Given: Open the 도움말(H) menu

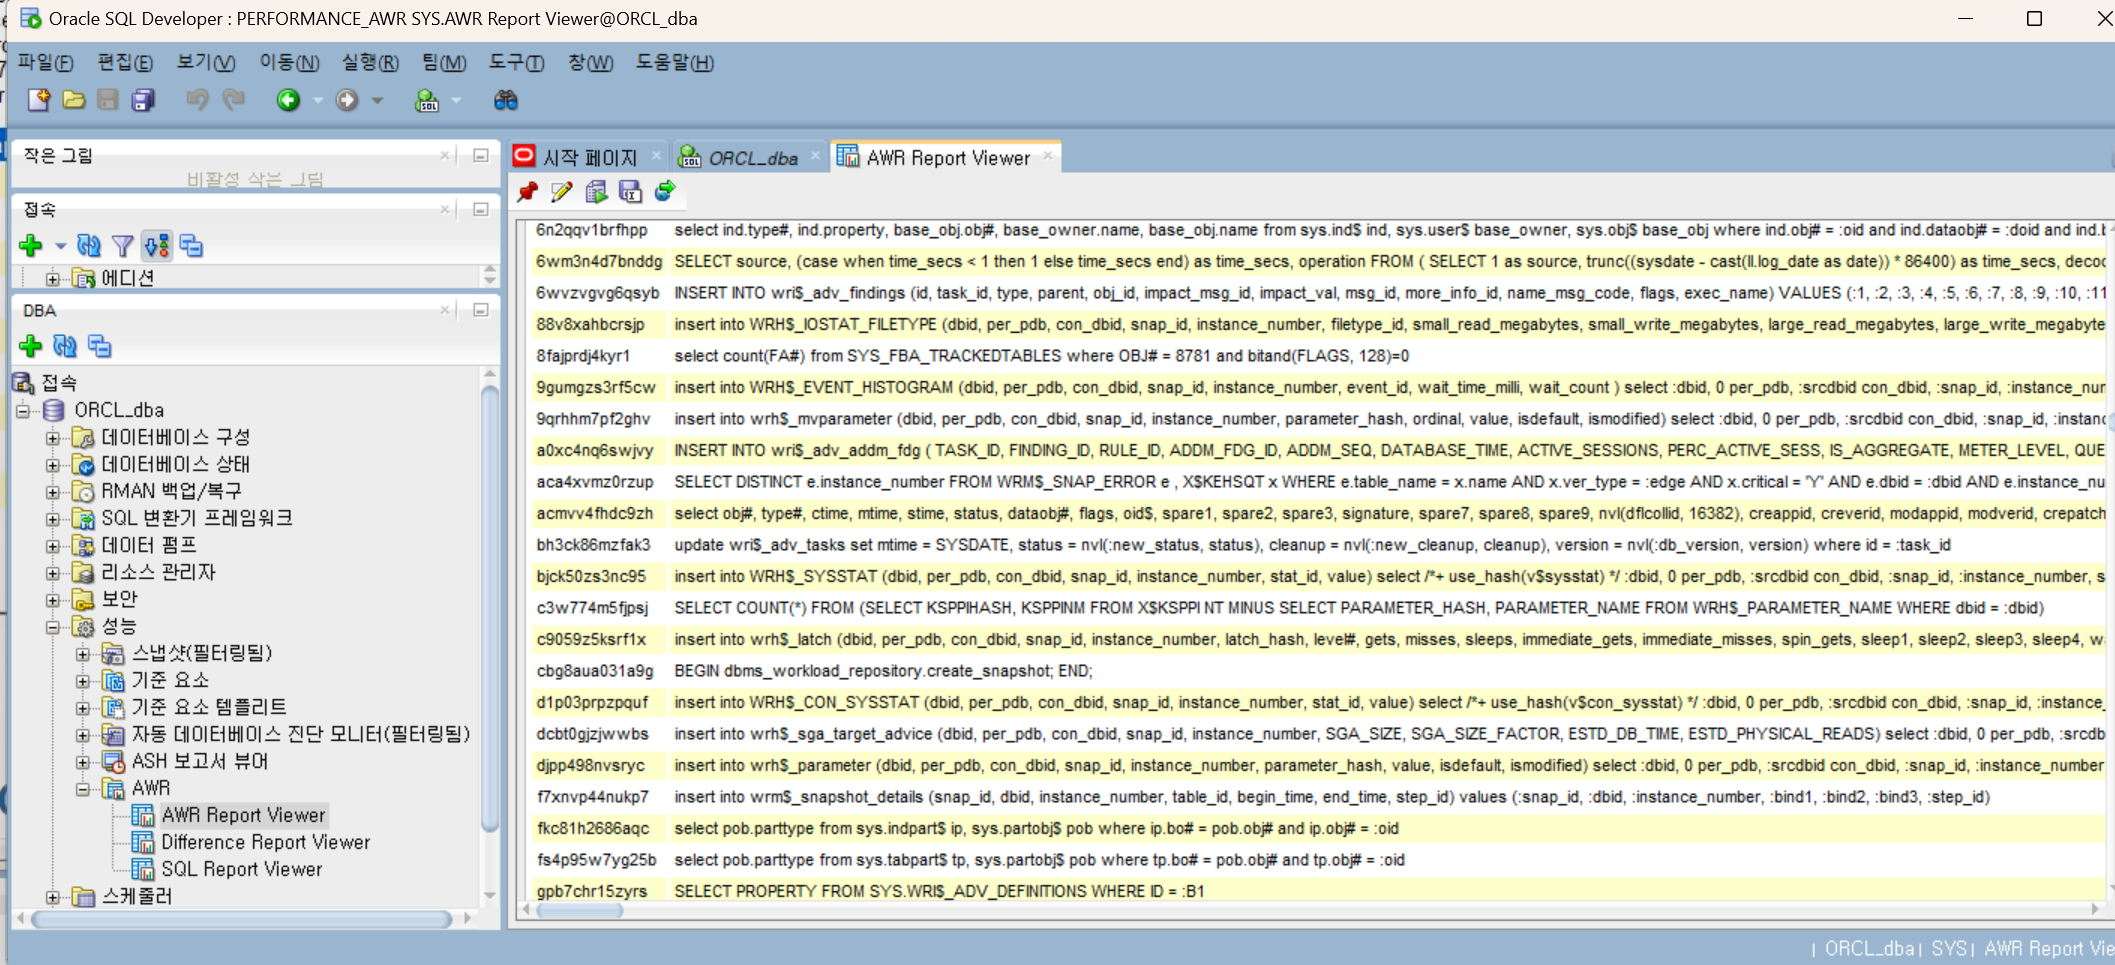Looking at the screenshot, I should 675,62.
